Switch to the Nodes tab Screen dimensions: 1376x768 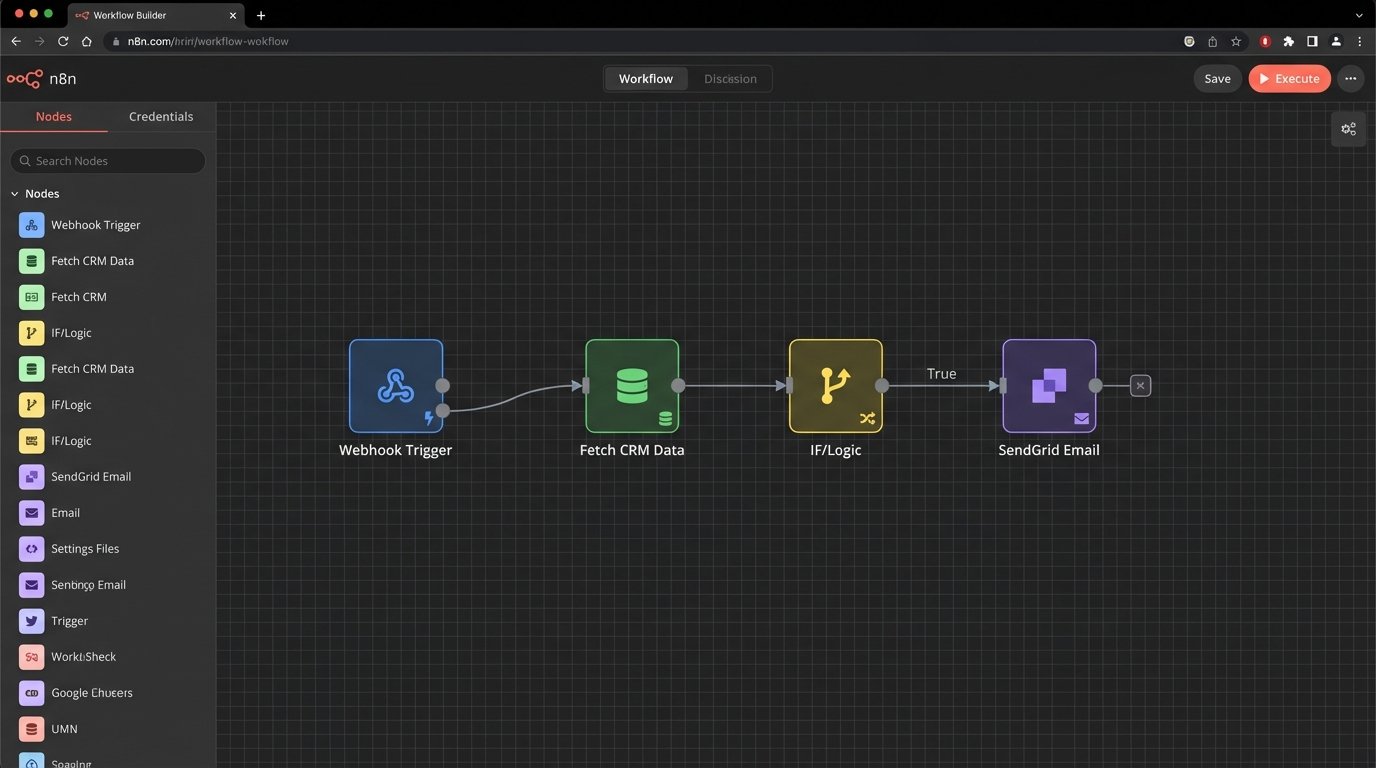[54, 117]
